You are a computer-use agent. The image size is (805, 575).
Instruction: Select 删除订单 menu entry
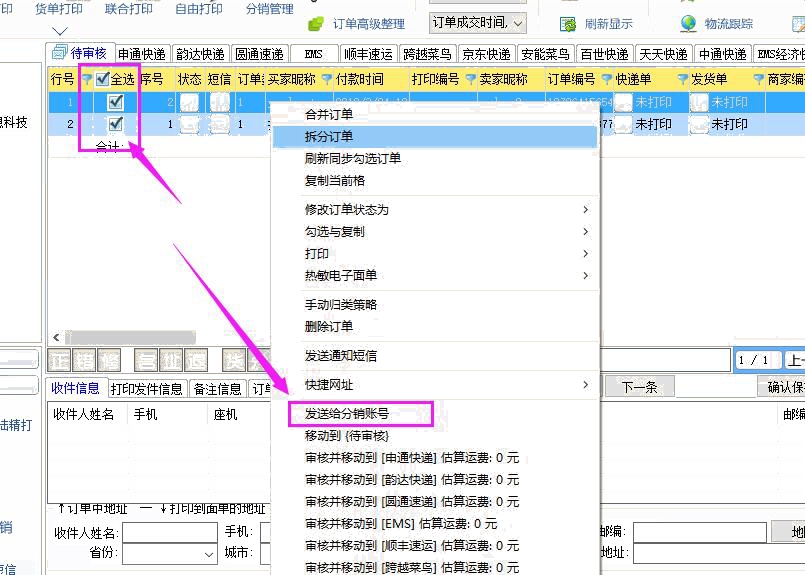tap(435, 327)
